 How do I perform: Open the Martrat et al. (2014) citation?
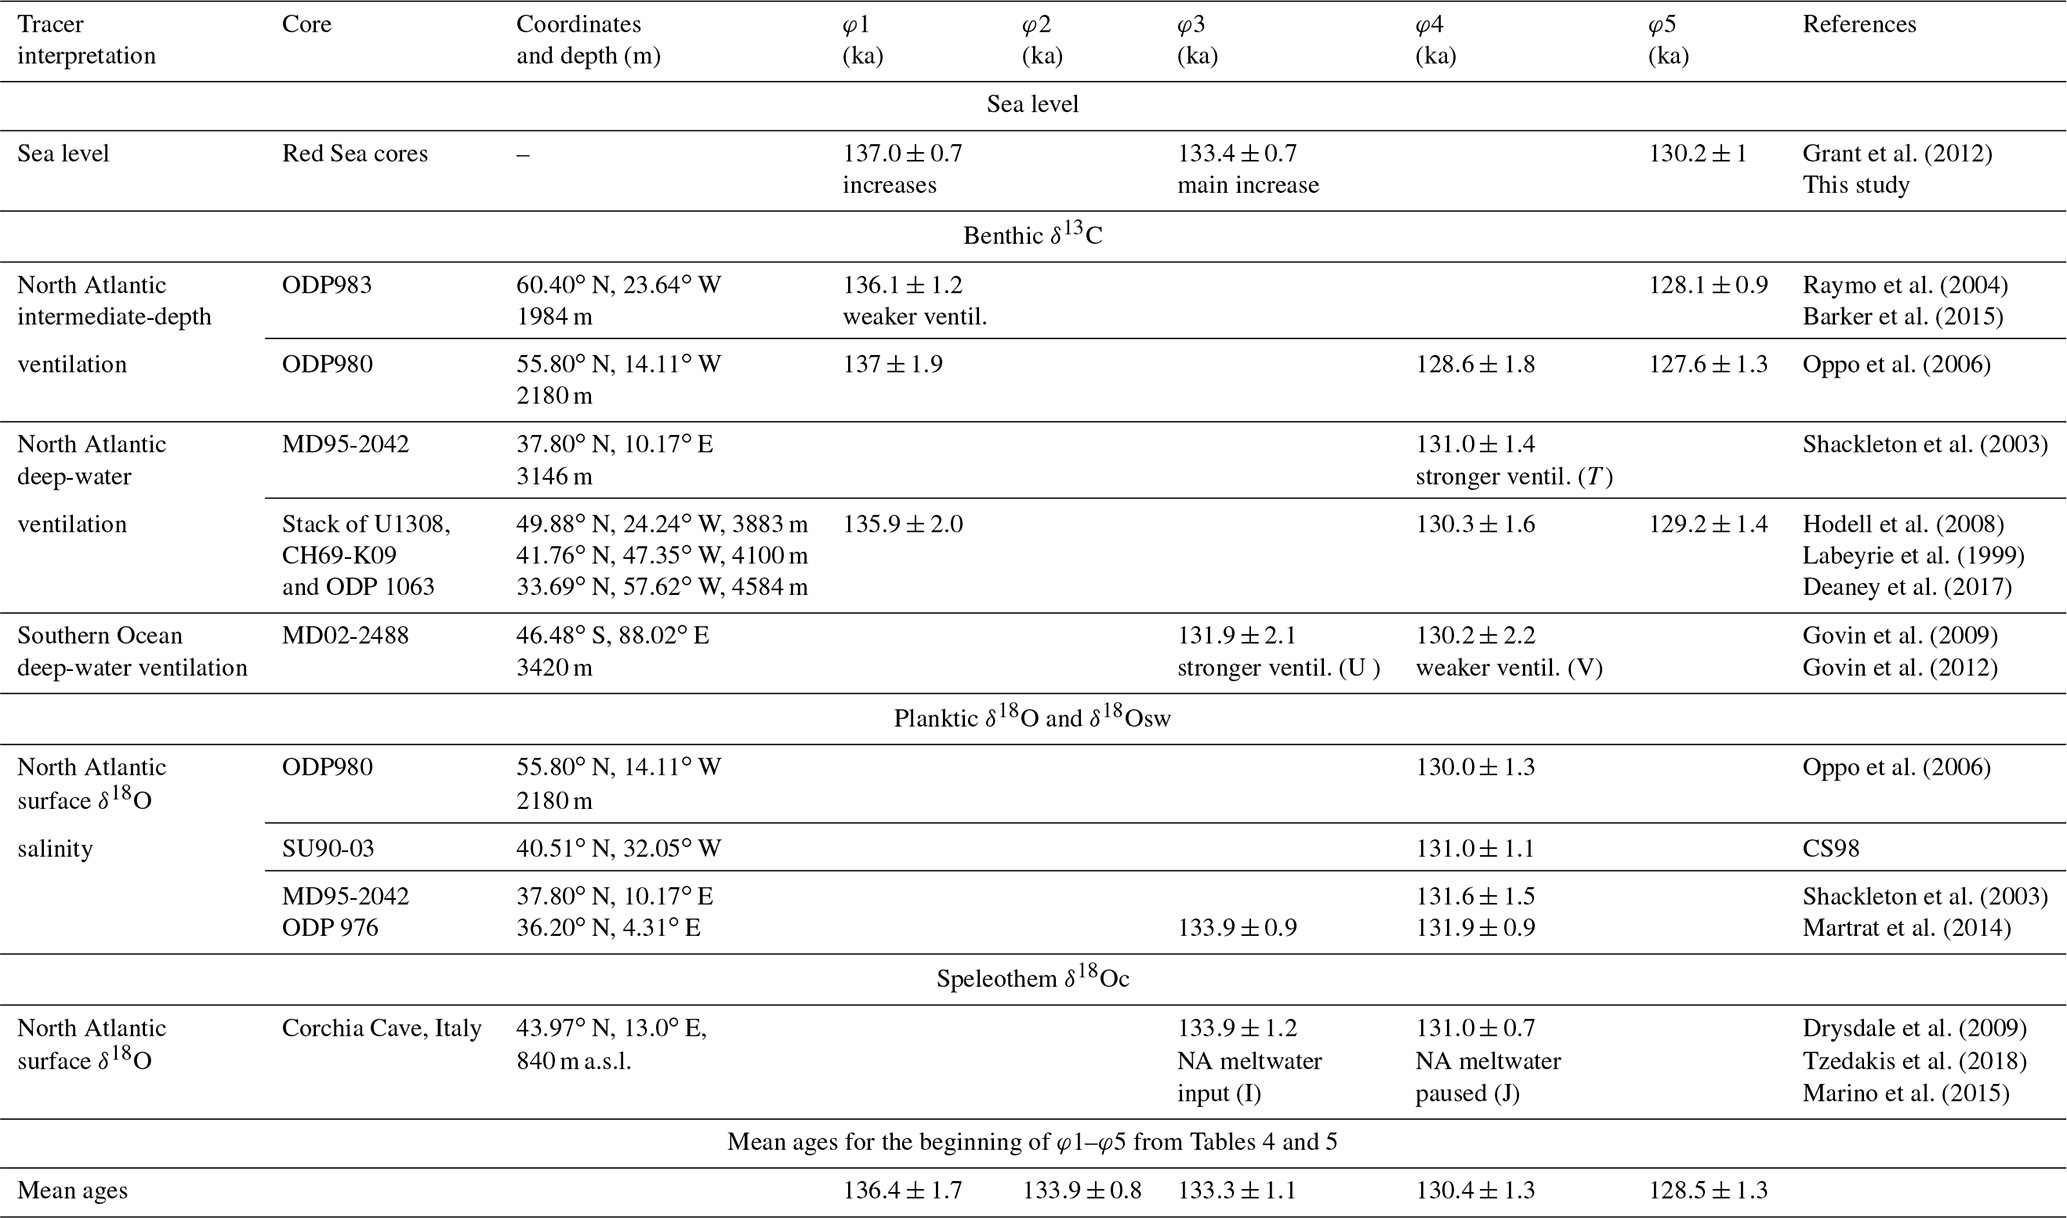click(1906, 928)
